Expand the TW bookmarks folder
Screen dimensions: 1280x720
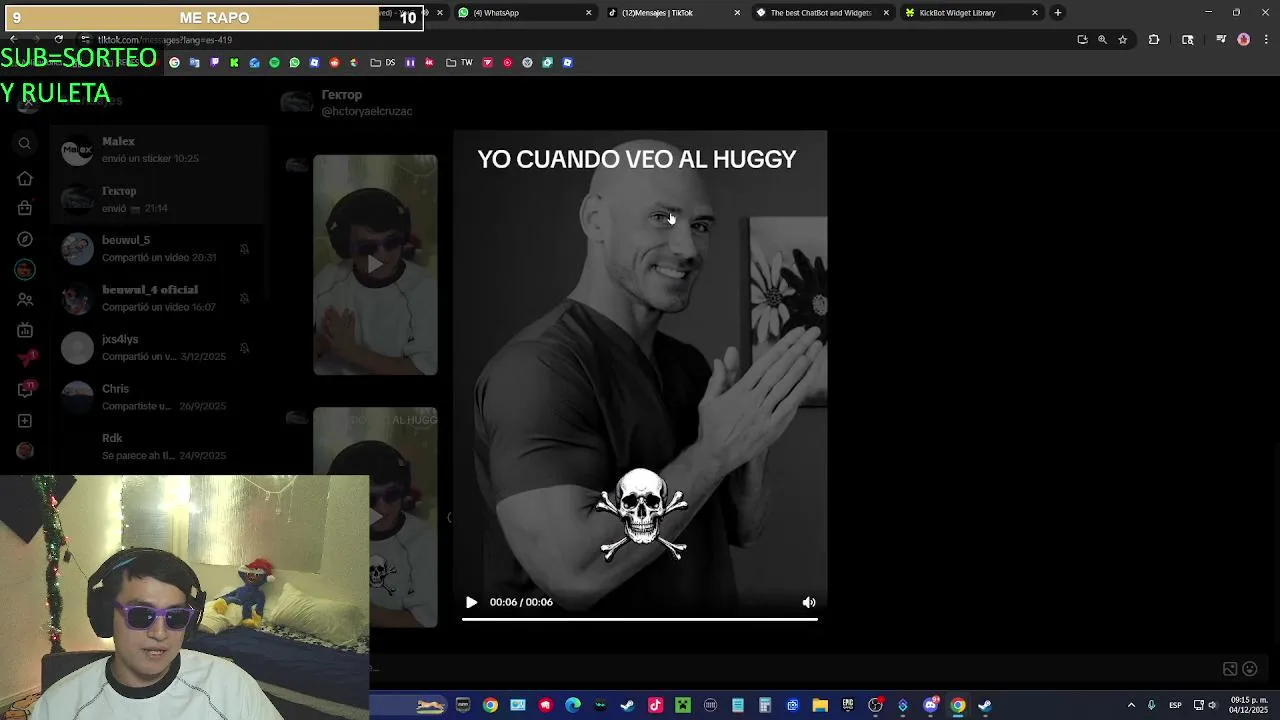(x=459, y=62)
